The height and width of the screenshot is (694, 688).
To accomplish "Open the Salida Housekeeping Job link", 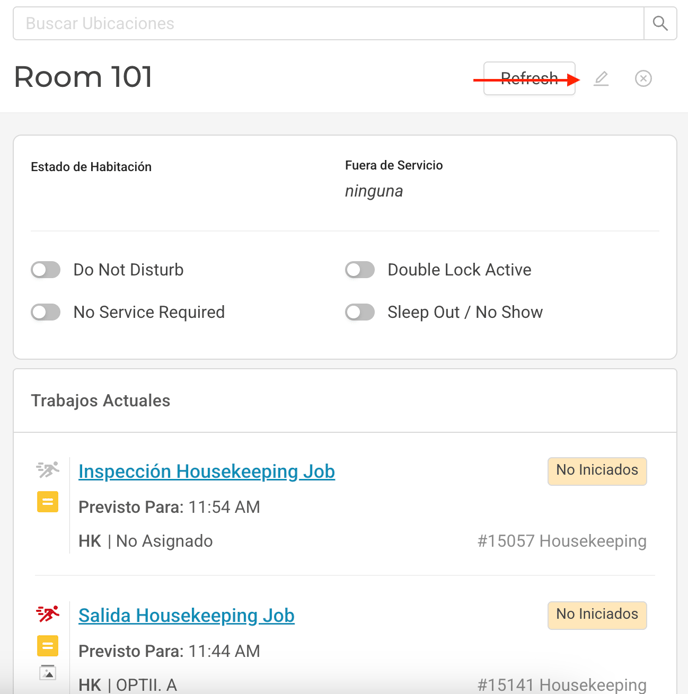I will 186,615.
